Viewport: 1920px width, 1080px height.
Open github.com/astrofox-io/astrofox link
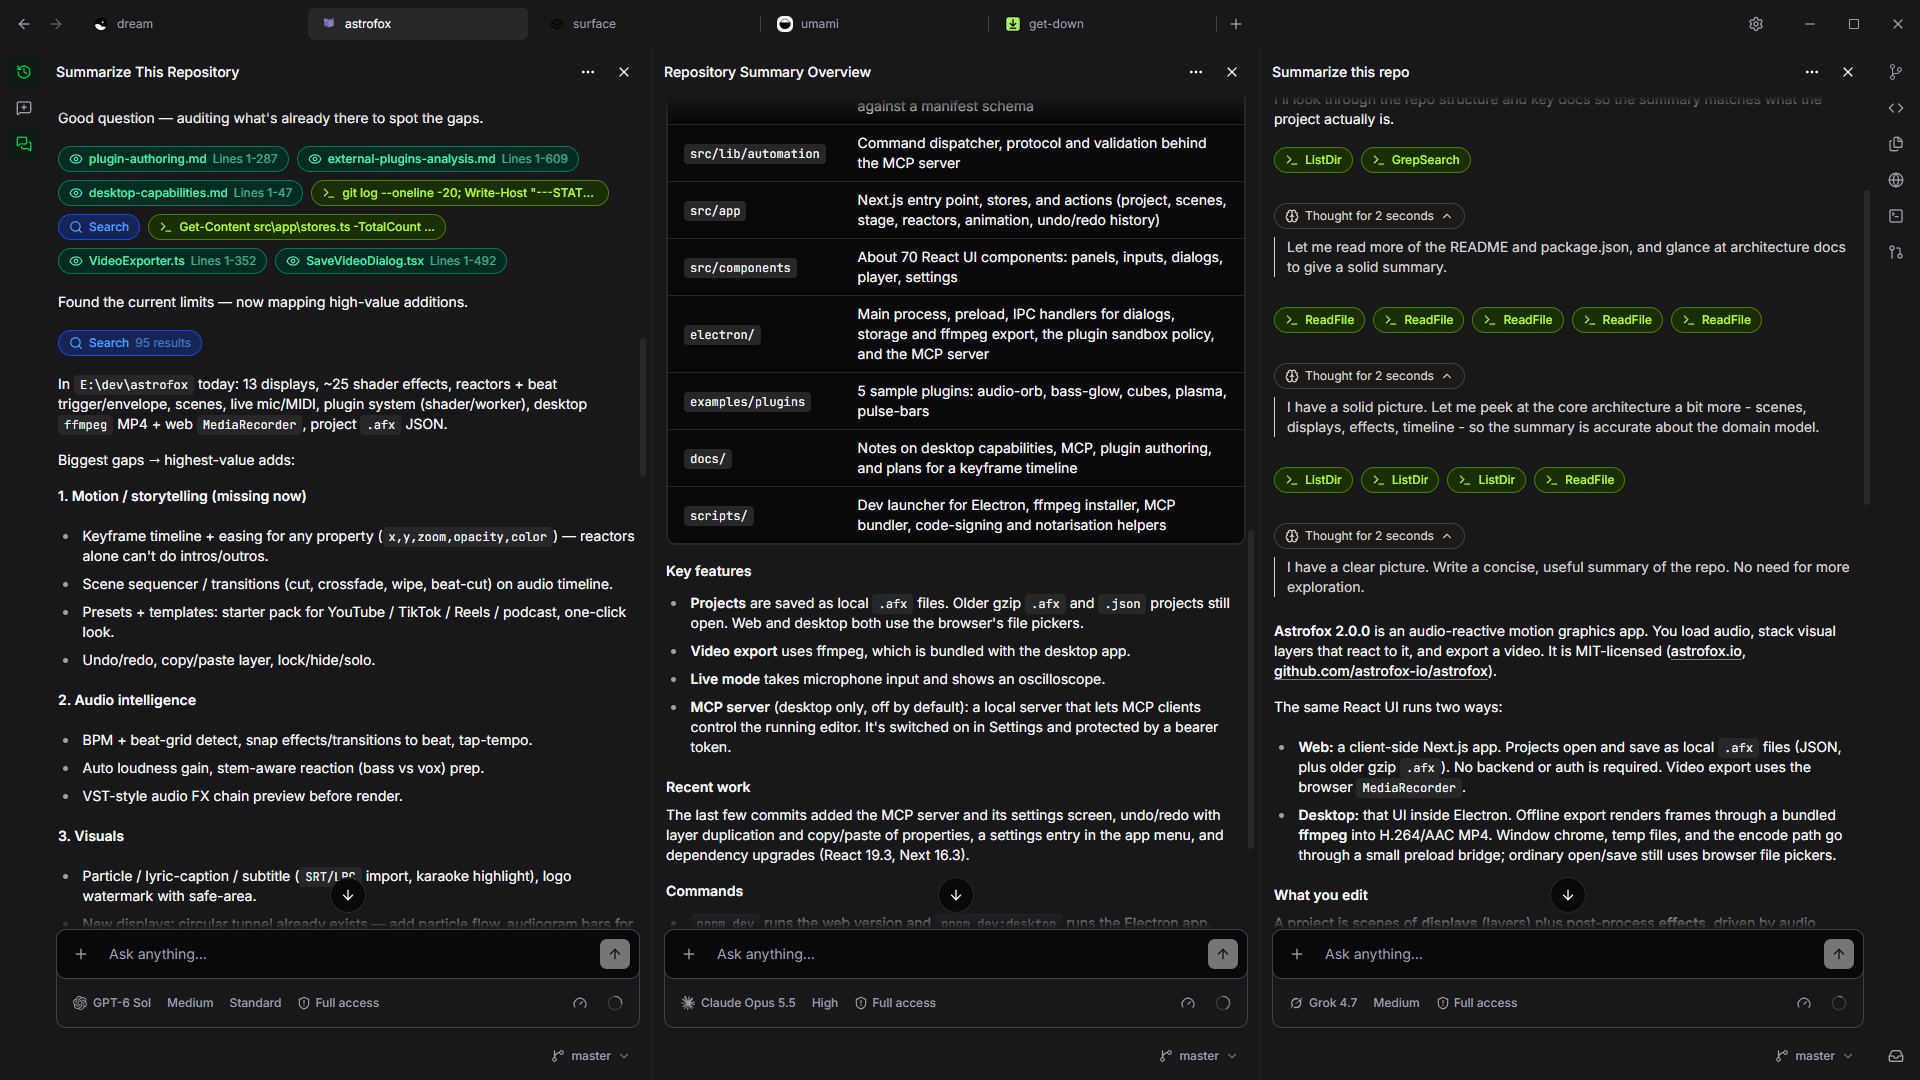(1381, 671)
